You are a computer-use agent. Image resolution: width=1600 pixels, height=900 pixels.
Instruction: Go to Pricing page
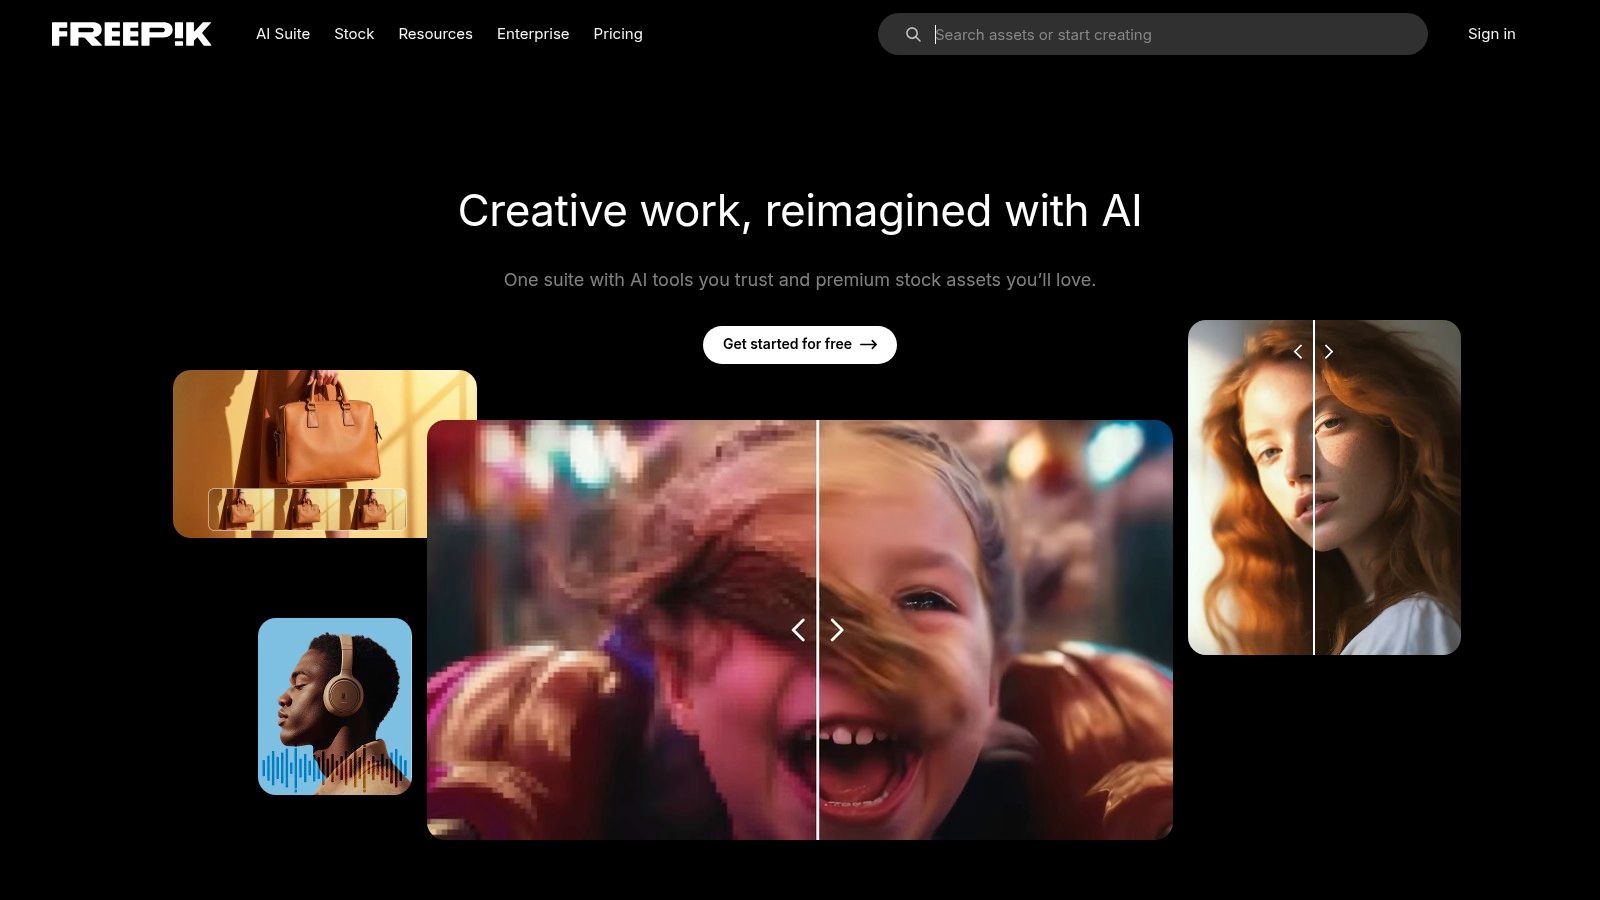[x=618, y=34]
